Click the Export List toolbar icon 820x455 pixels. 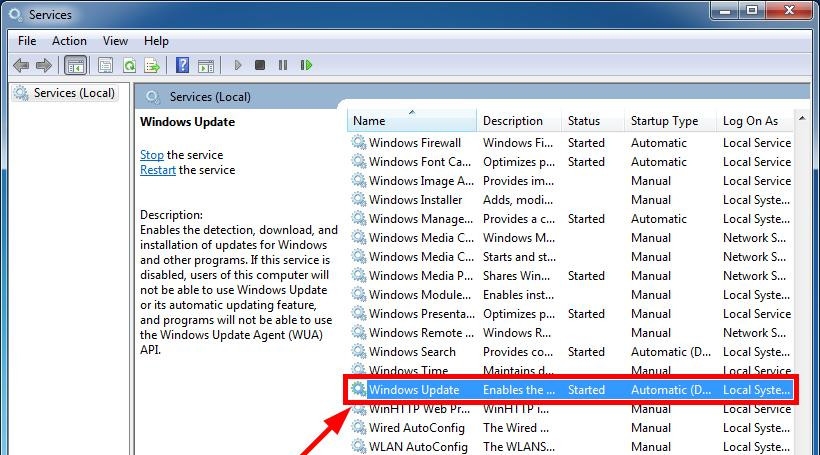pos(152,65)
